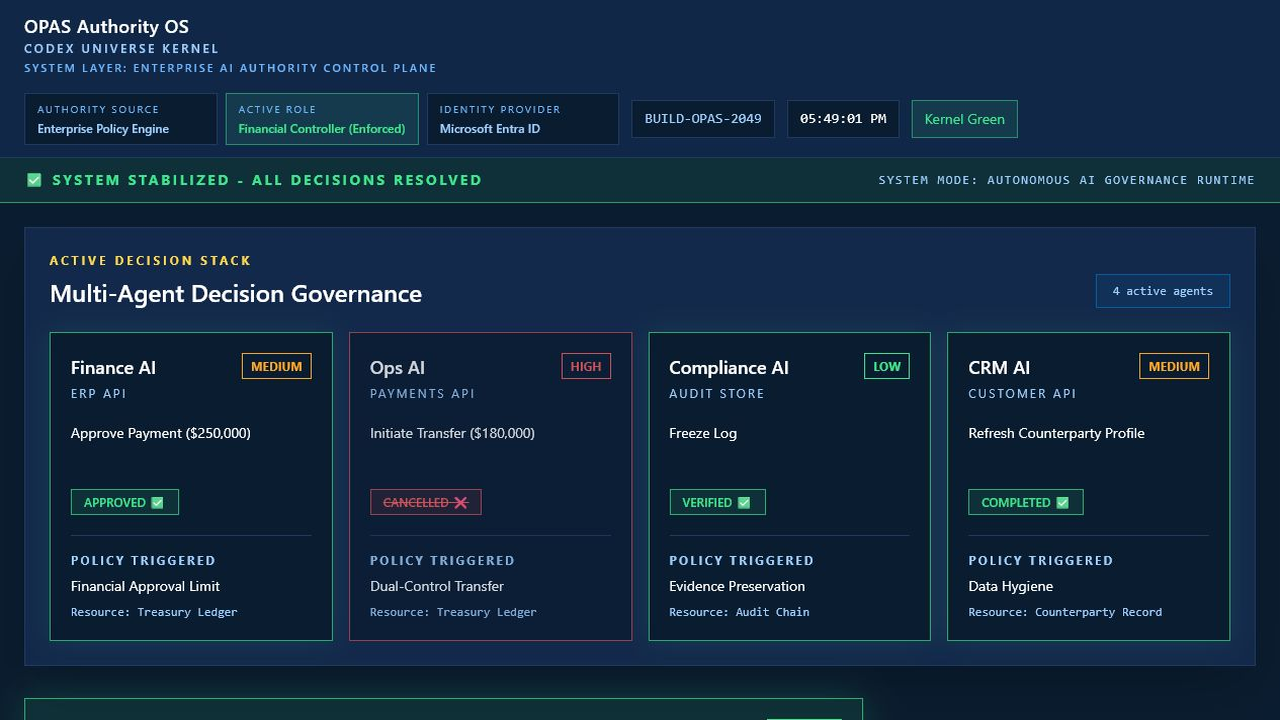Click Resource: Audit Chain text
Viewport: 1280px width, 720px height.
coord(739,612)
